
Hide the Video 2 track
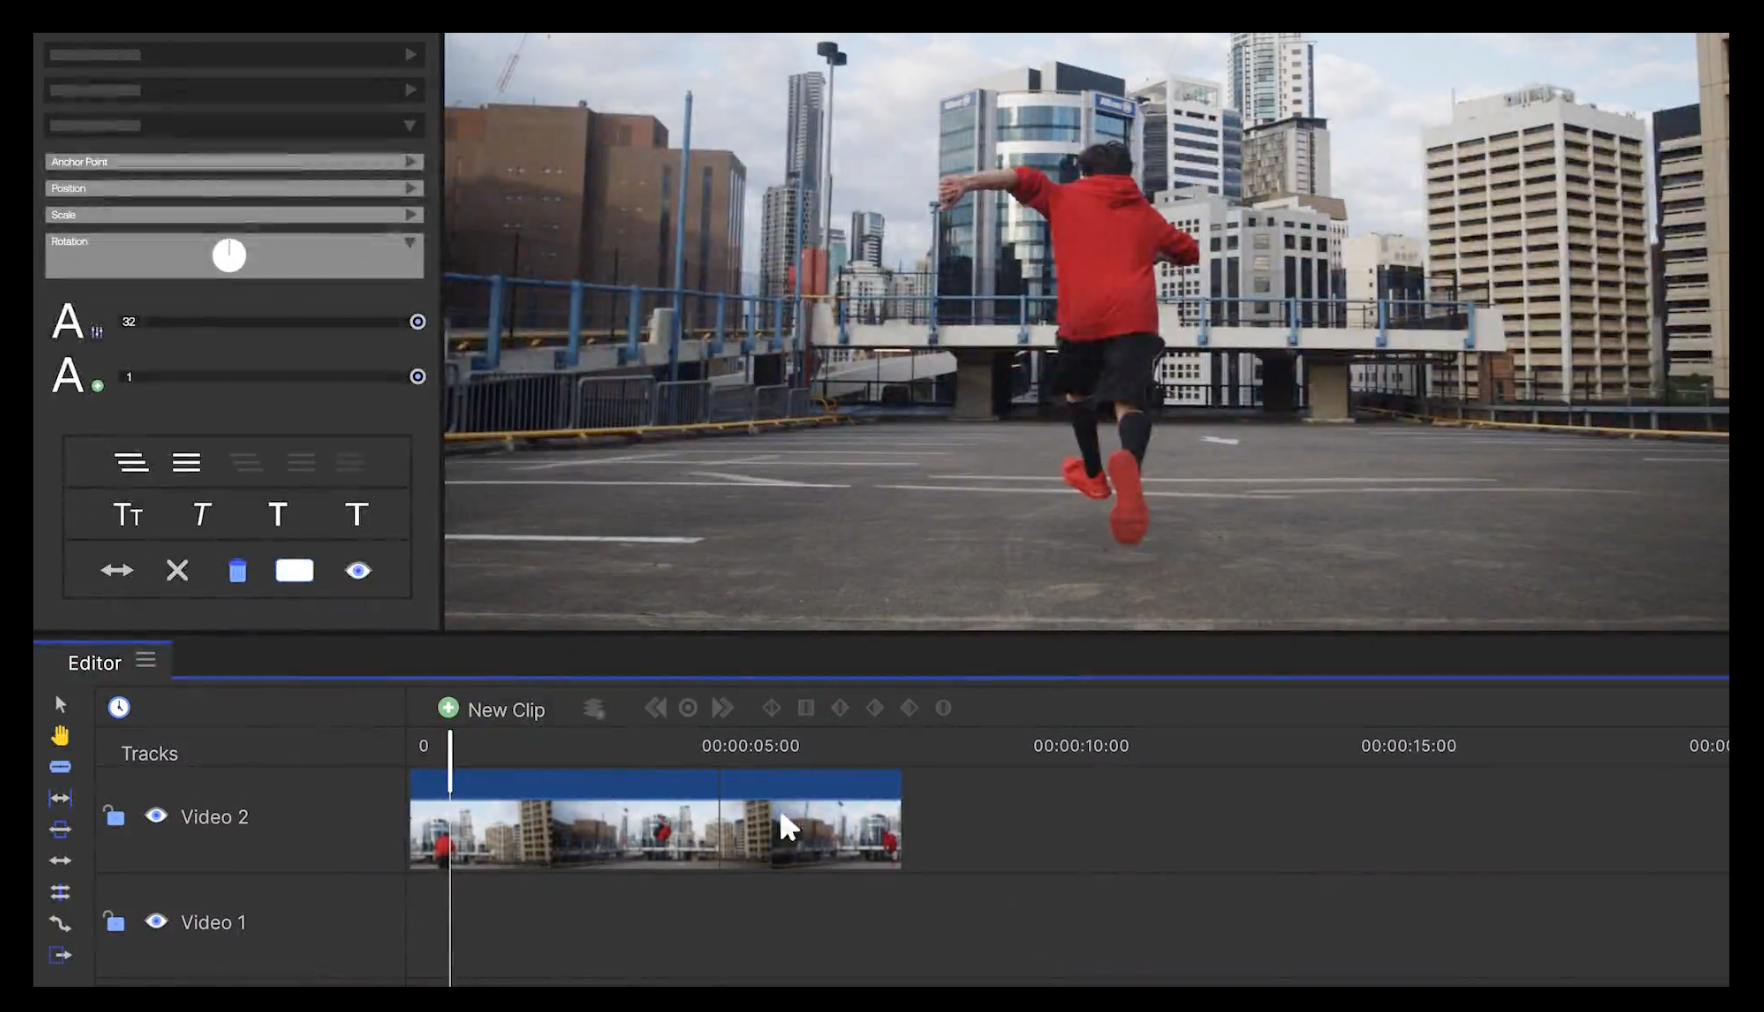(156, 816)
